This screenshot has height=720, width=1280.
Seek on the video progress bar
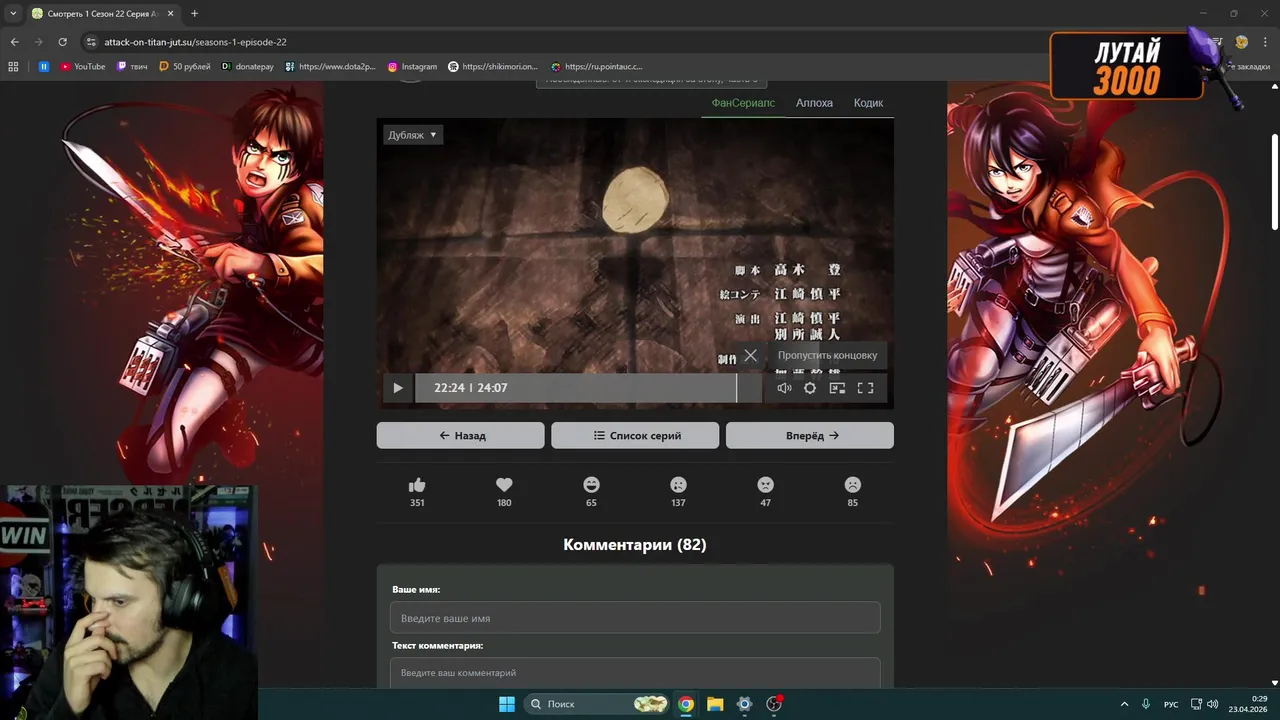coord(588,388)
